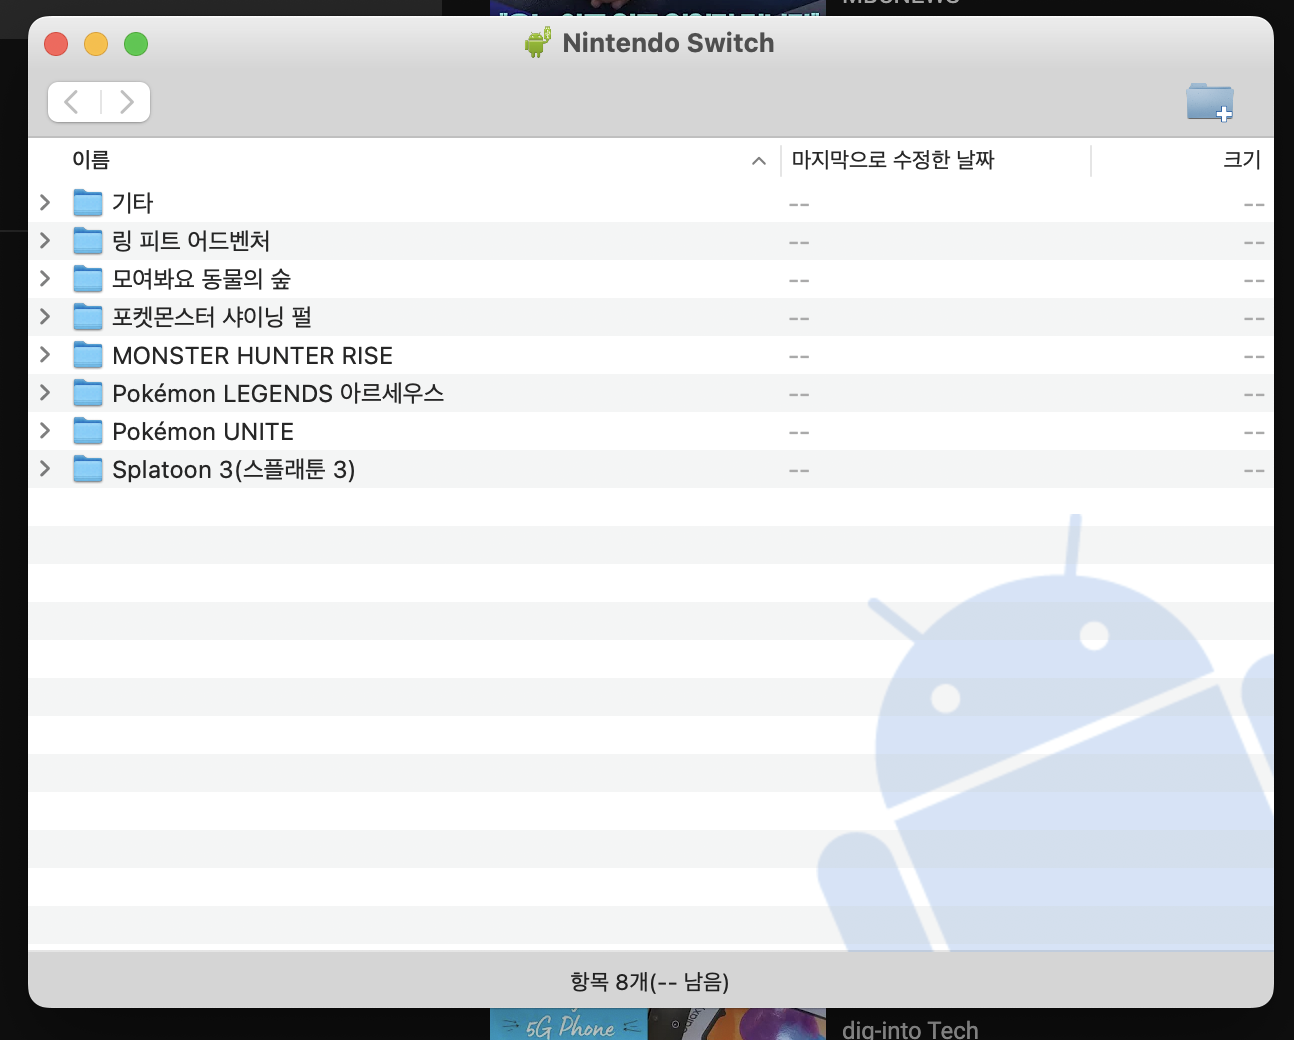
Task: Click the folder name 기타
Action: click(132, 203)
